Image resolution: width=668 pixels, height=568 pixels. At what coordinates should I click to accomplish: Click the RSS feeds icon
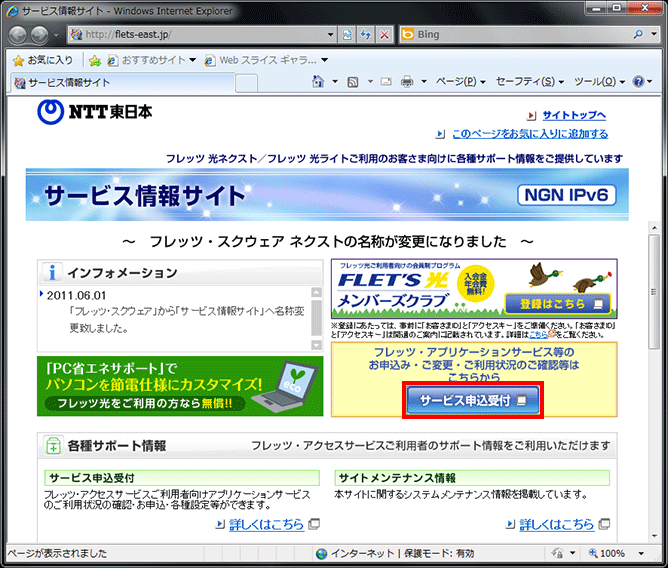(353, 81)
